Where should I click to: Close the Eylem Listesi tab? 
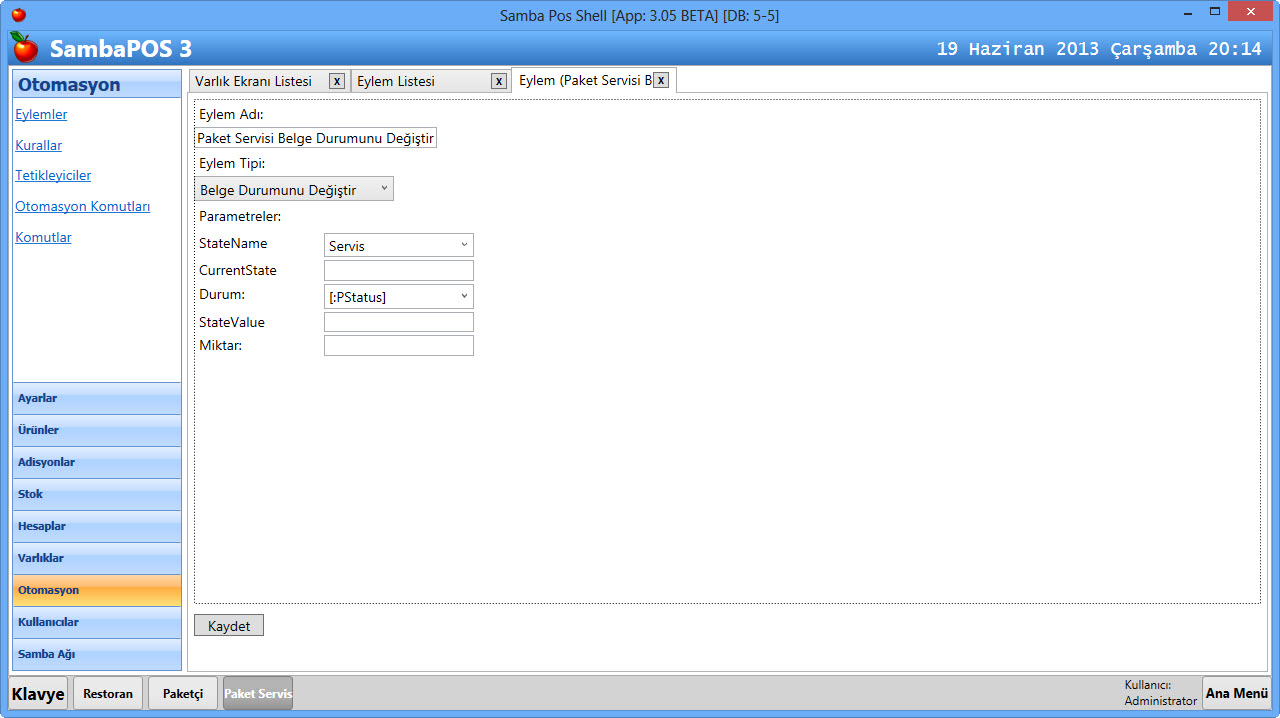pos(499,81)
